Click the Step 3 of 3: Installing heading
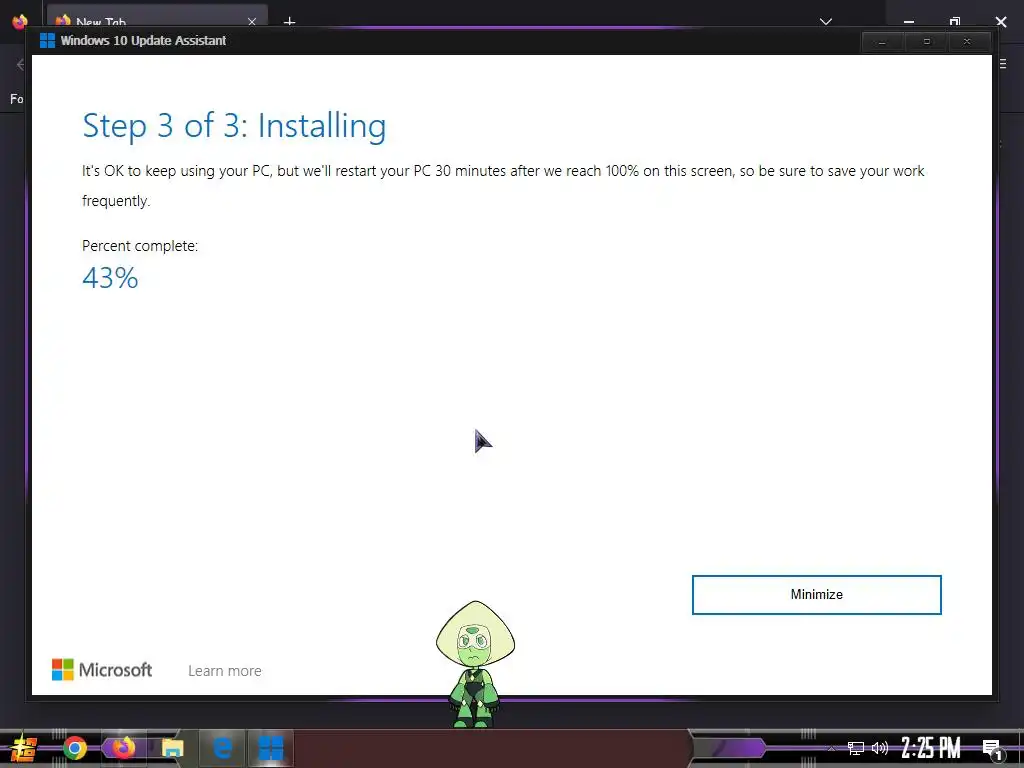 234,125
